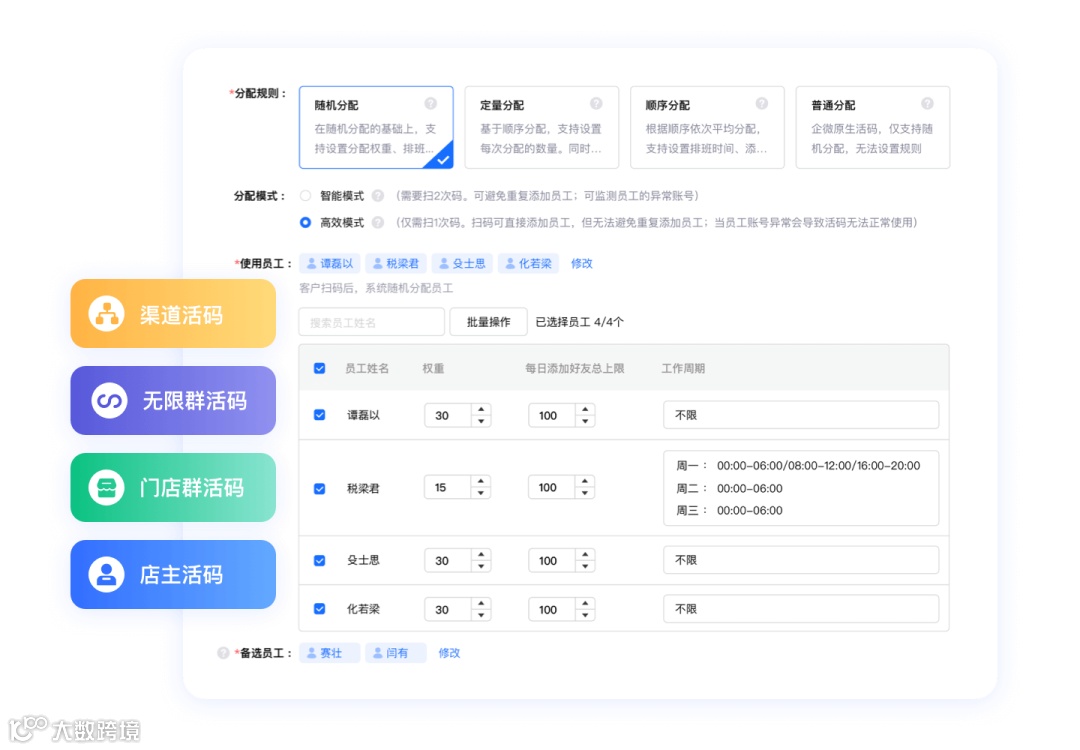Decrease 化若梁 daily friend limit with down stepper
1080x750 pixels.
coord(584,614)
